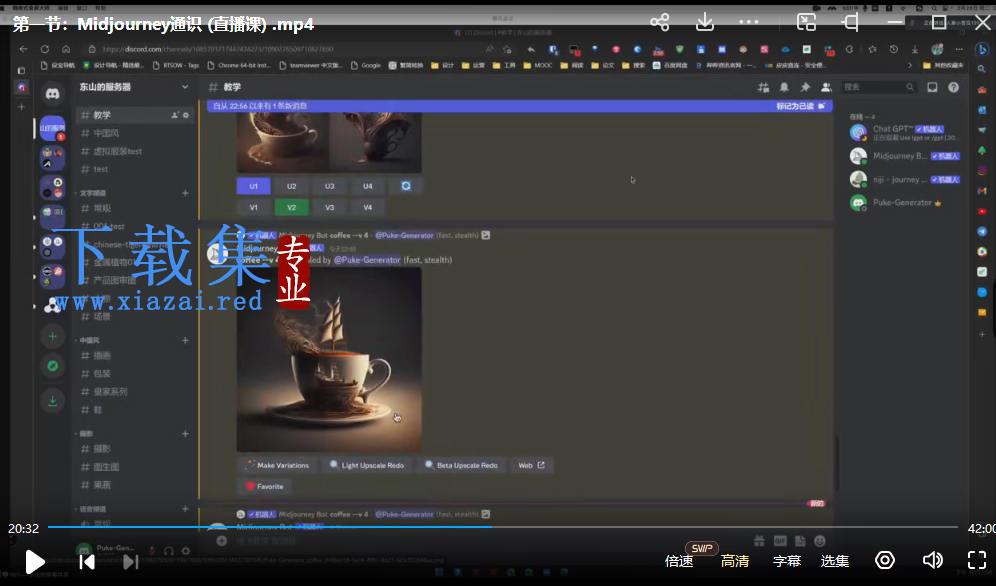
Task: Collapse the 语音频道 category
Action: click(x=92, y=509)
